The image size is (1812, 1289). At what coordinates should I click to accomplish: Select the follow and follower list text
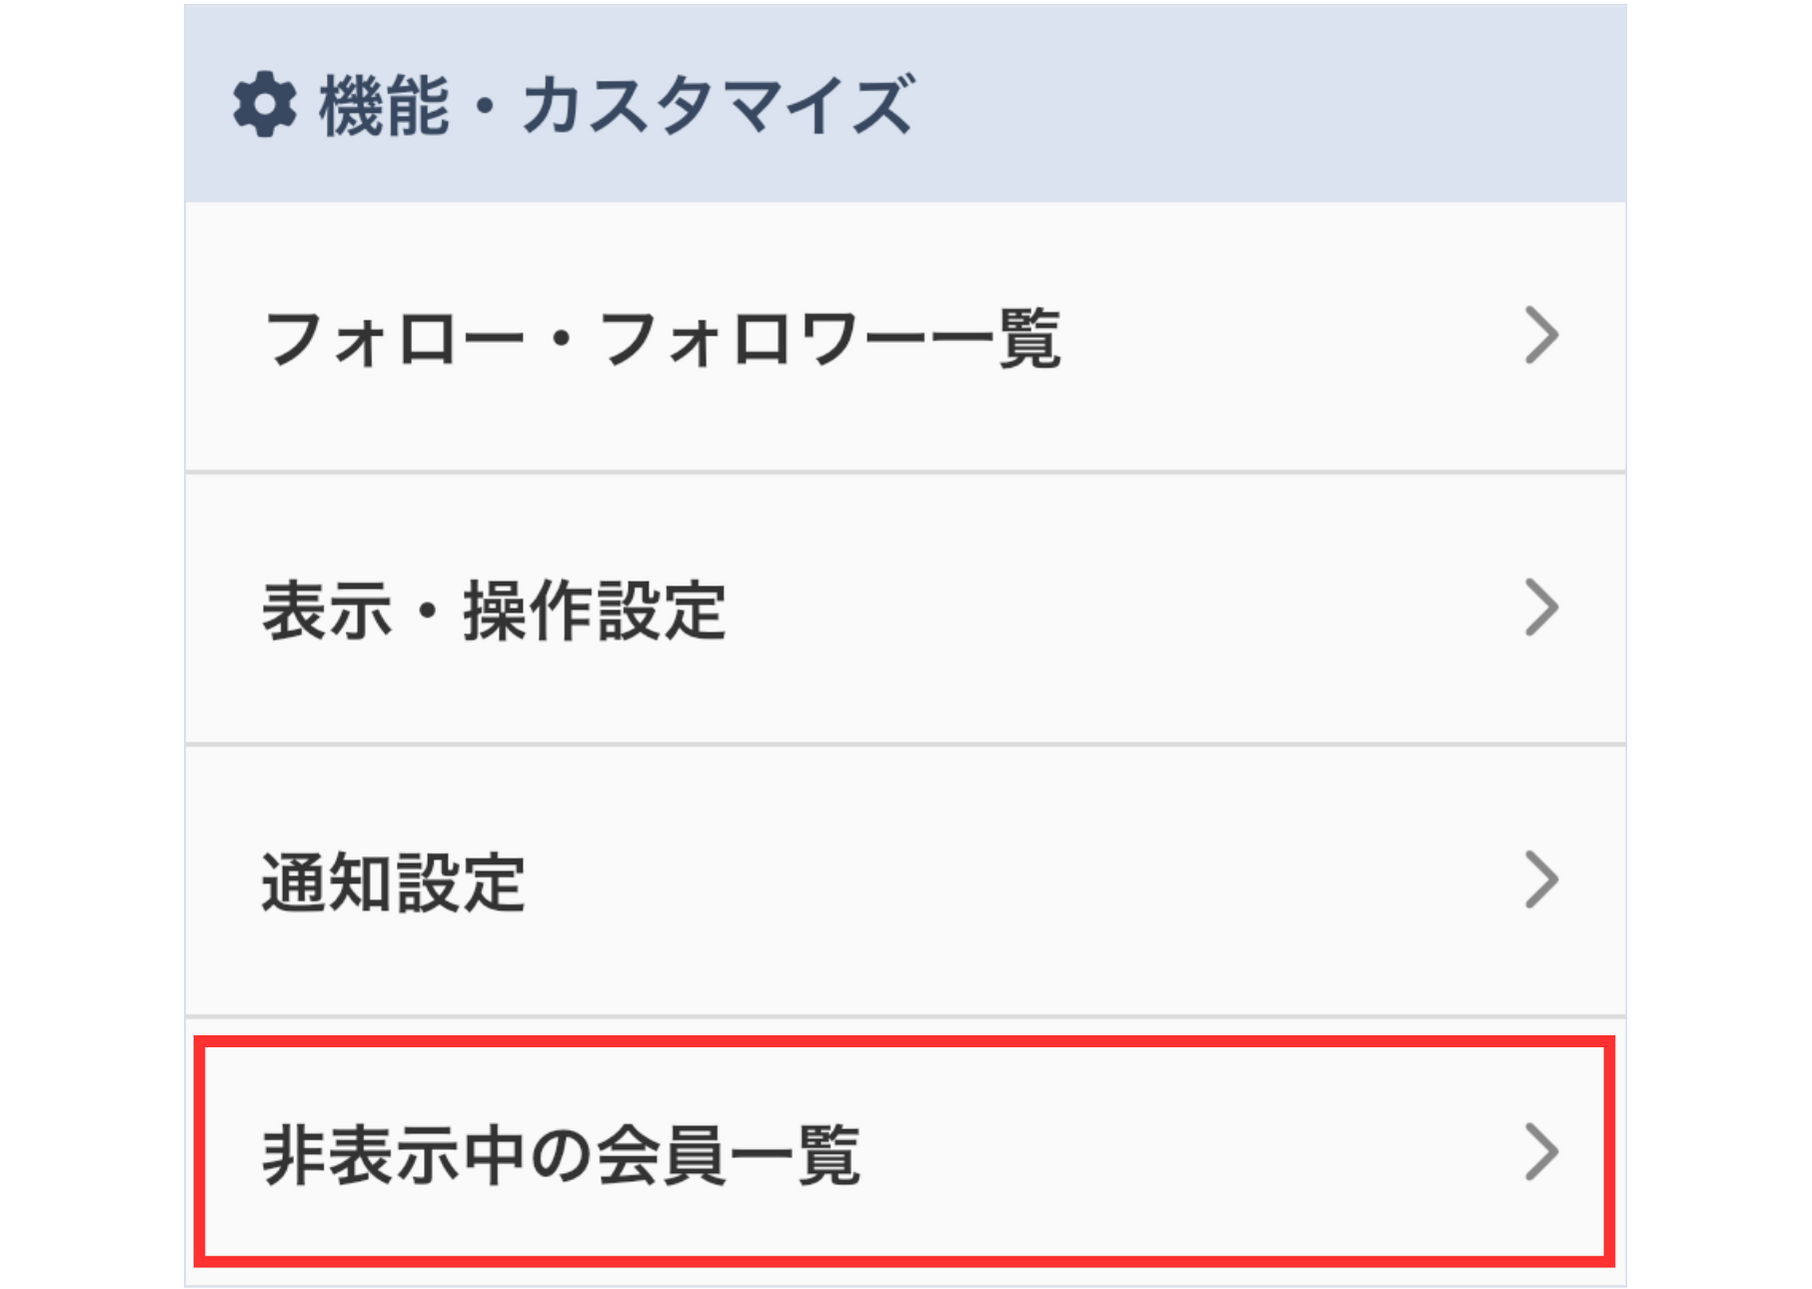[661, 338]
